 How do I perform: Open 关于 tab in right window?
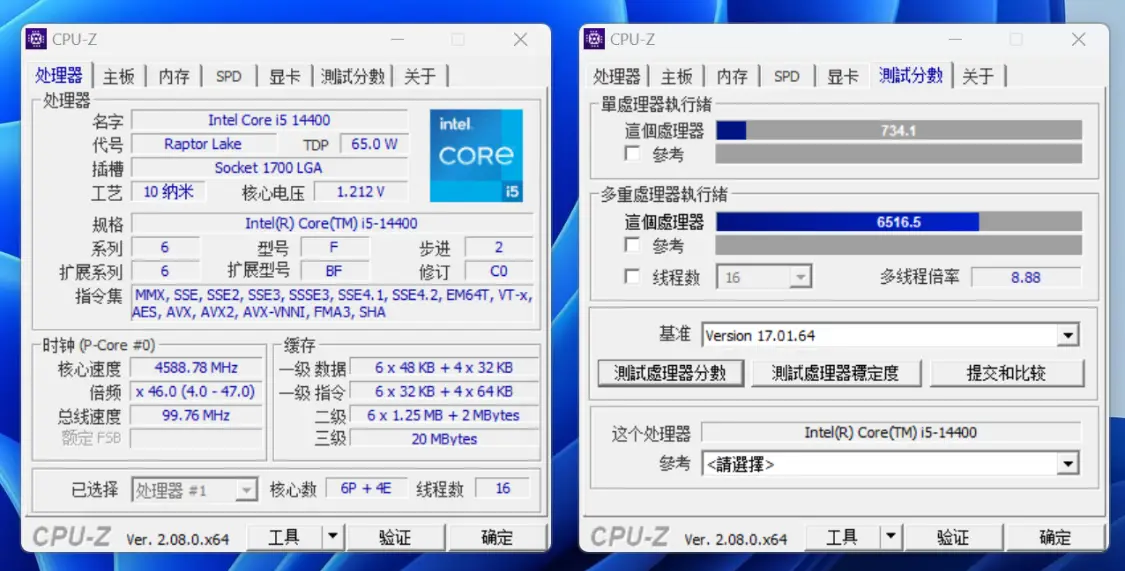pos(978,76)
